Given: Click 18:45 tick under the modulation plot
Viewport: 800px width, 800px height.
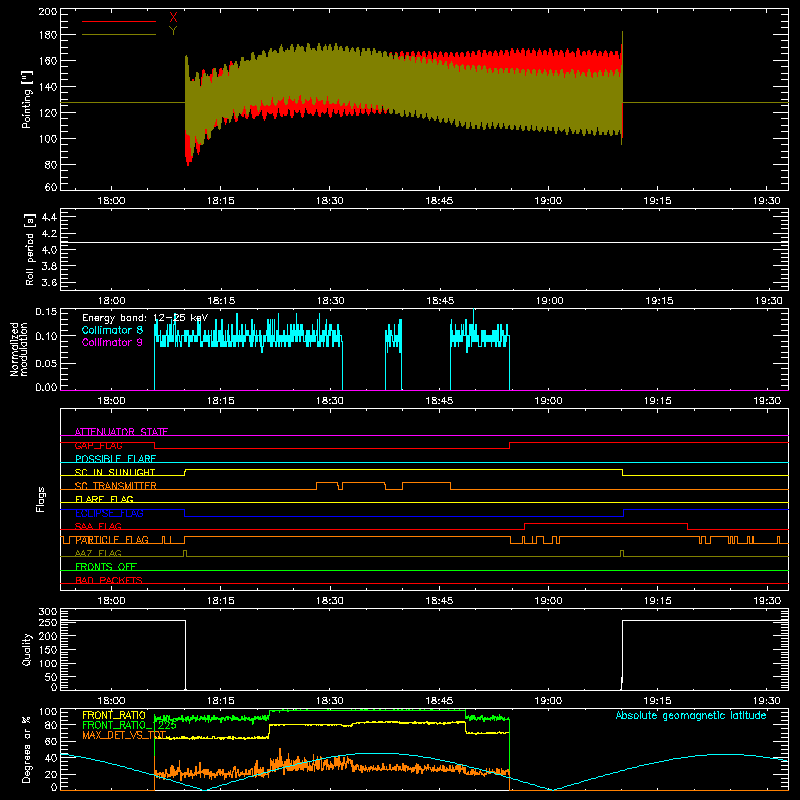Looking at the screenshot, I should point(439,401).
